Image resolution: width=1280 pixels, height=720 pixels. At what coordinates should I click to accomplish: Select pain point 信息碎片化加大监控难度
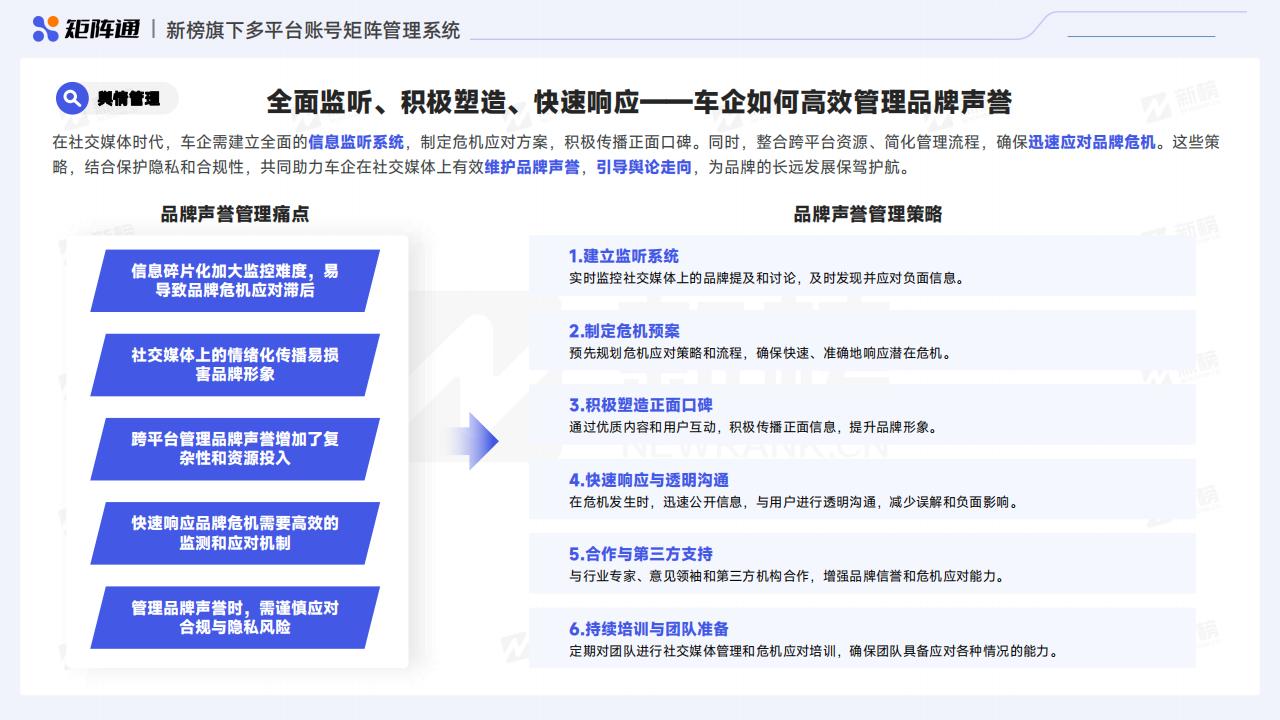click(x=235, y=281)
